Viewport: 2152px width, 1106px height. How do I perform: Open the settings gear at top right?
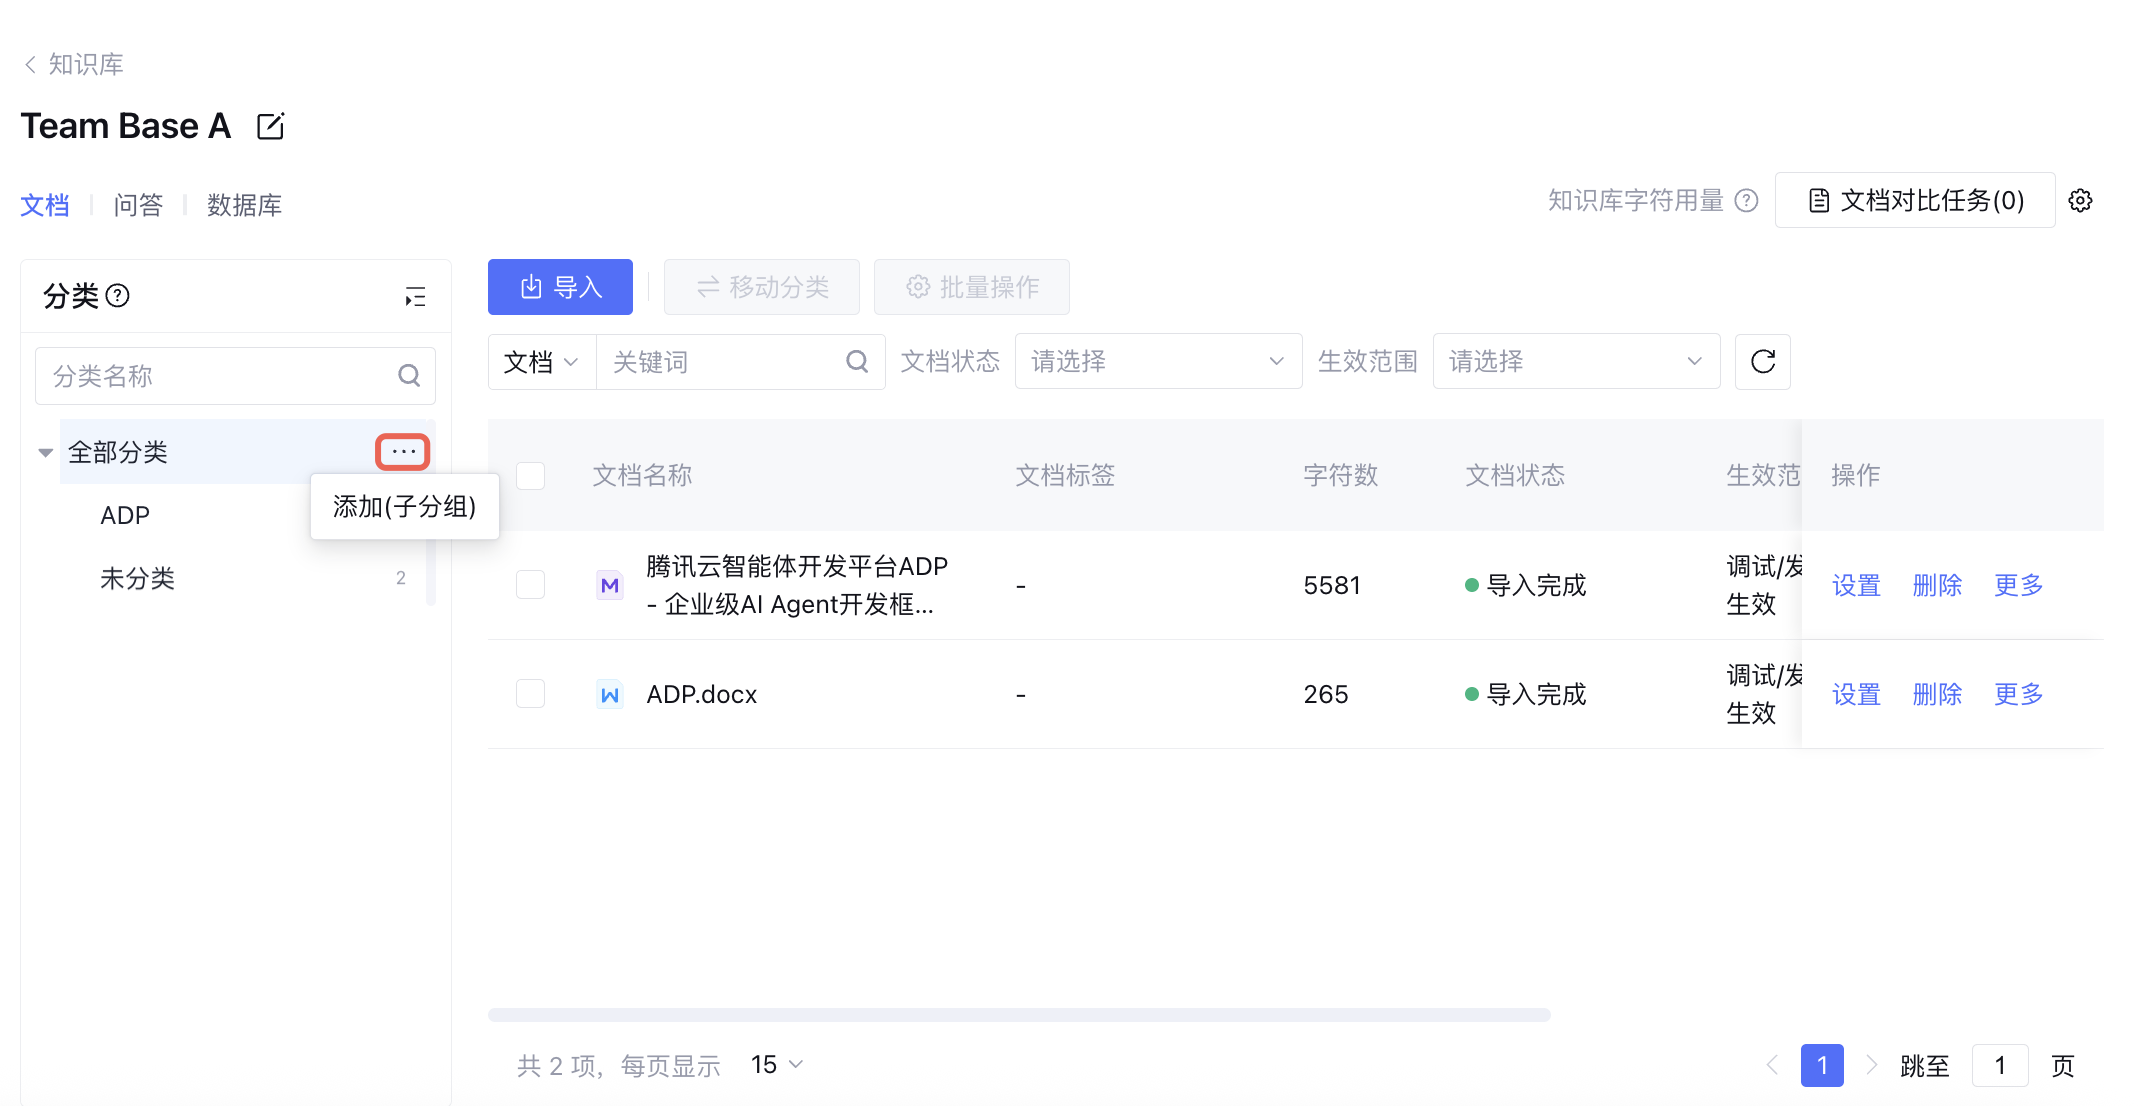[2080, 201]
